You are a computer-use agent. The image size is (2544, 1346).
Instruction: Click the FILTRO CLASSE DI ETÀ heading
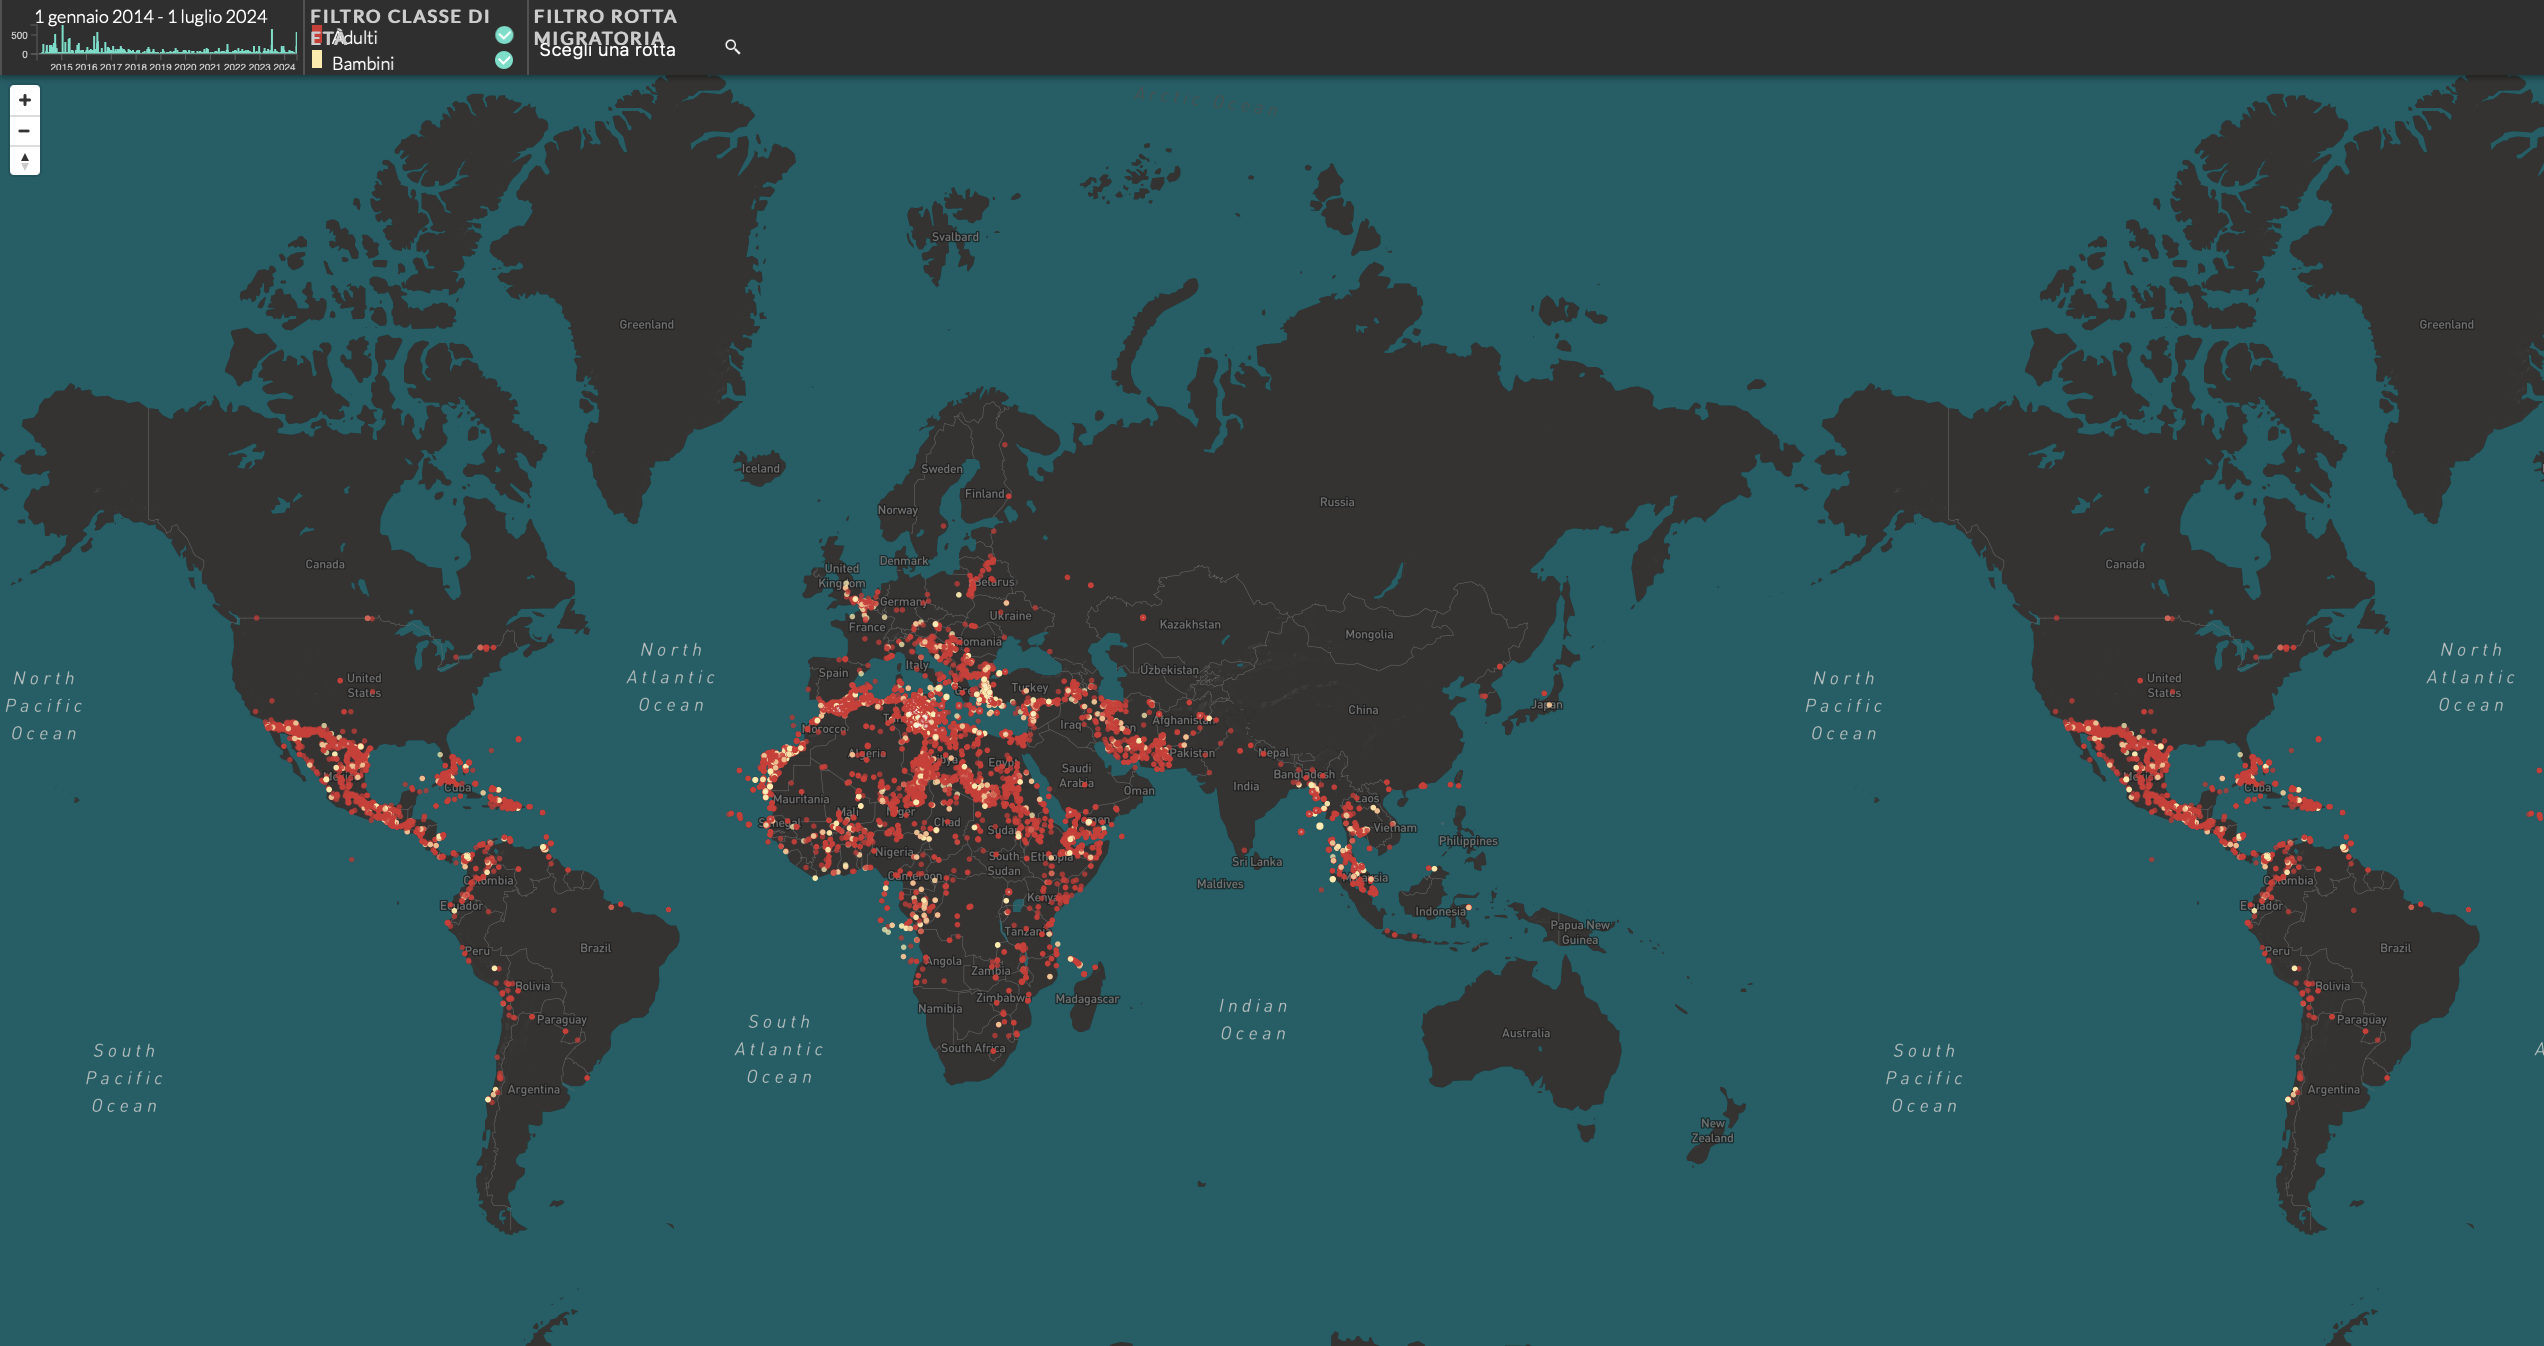pos(400,17)
